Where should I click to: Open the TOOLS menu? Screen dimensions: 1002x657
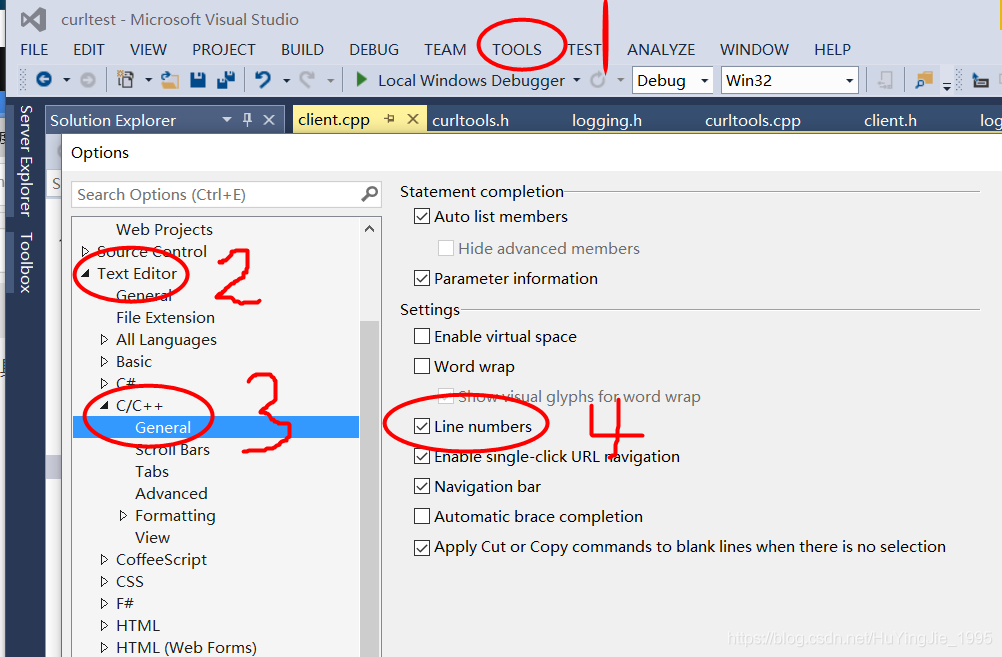[516, 49]
